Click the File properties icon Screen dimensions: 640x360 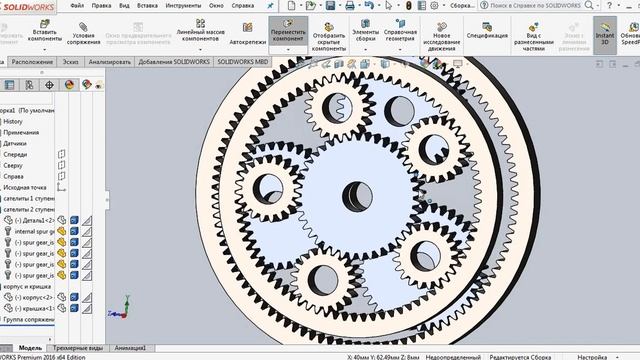click(422, 6)
